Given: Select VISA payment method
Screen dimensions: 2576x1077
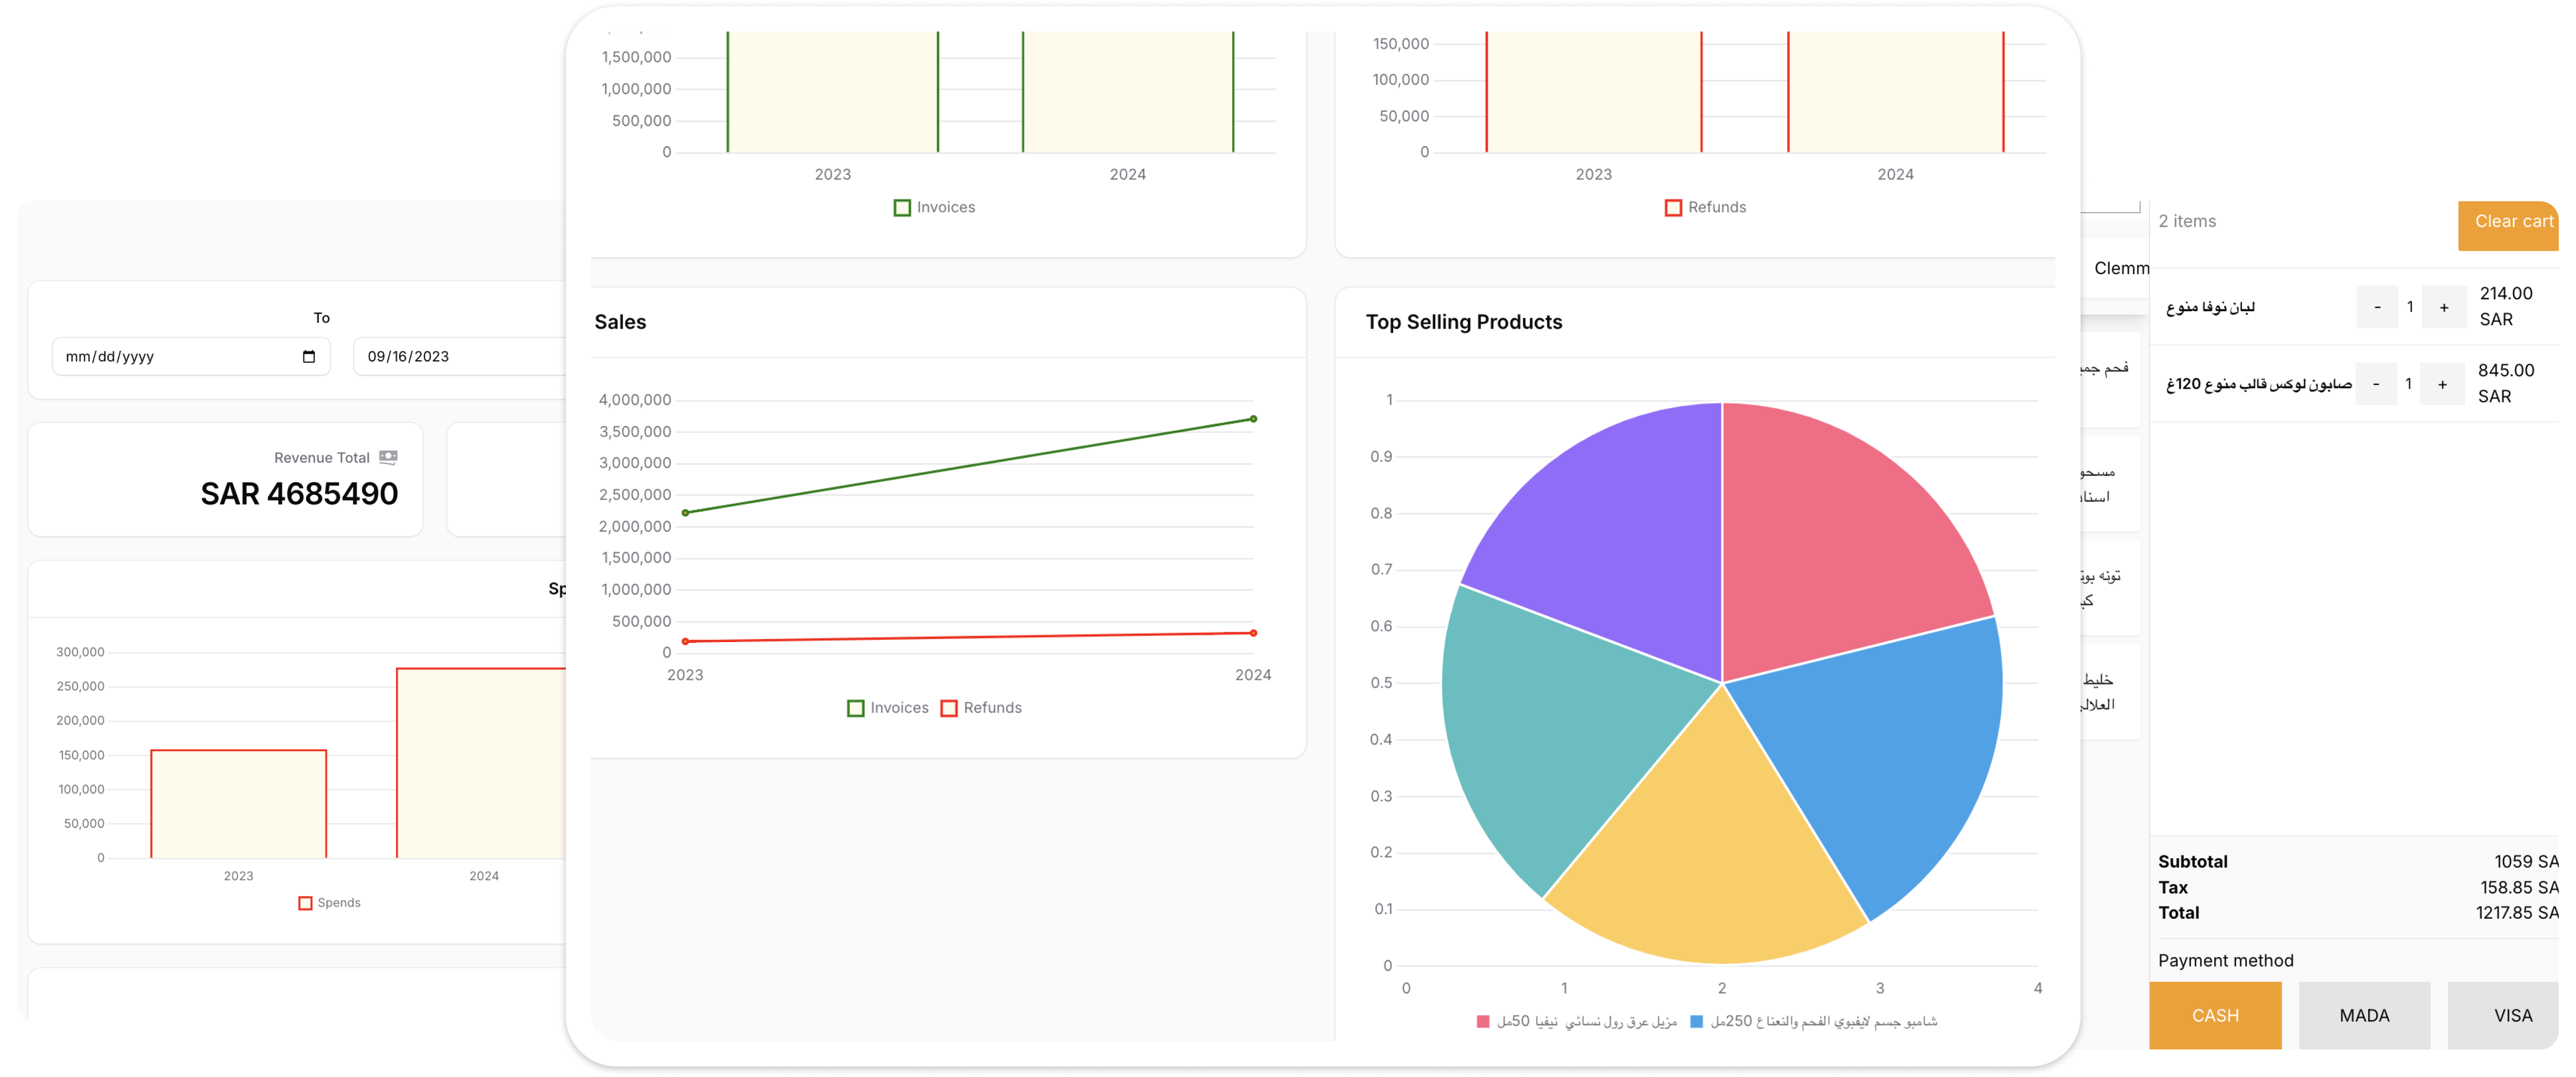Looking at the screenshot, I should click(x=2503, y=1015).
